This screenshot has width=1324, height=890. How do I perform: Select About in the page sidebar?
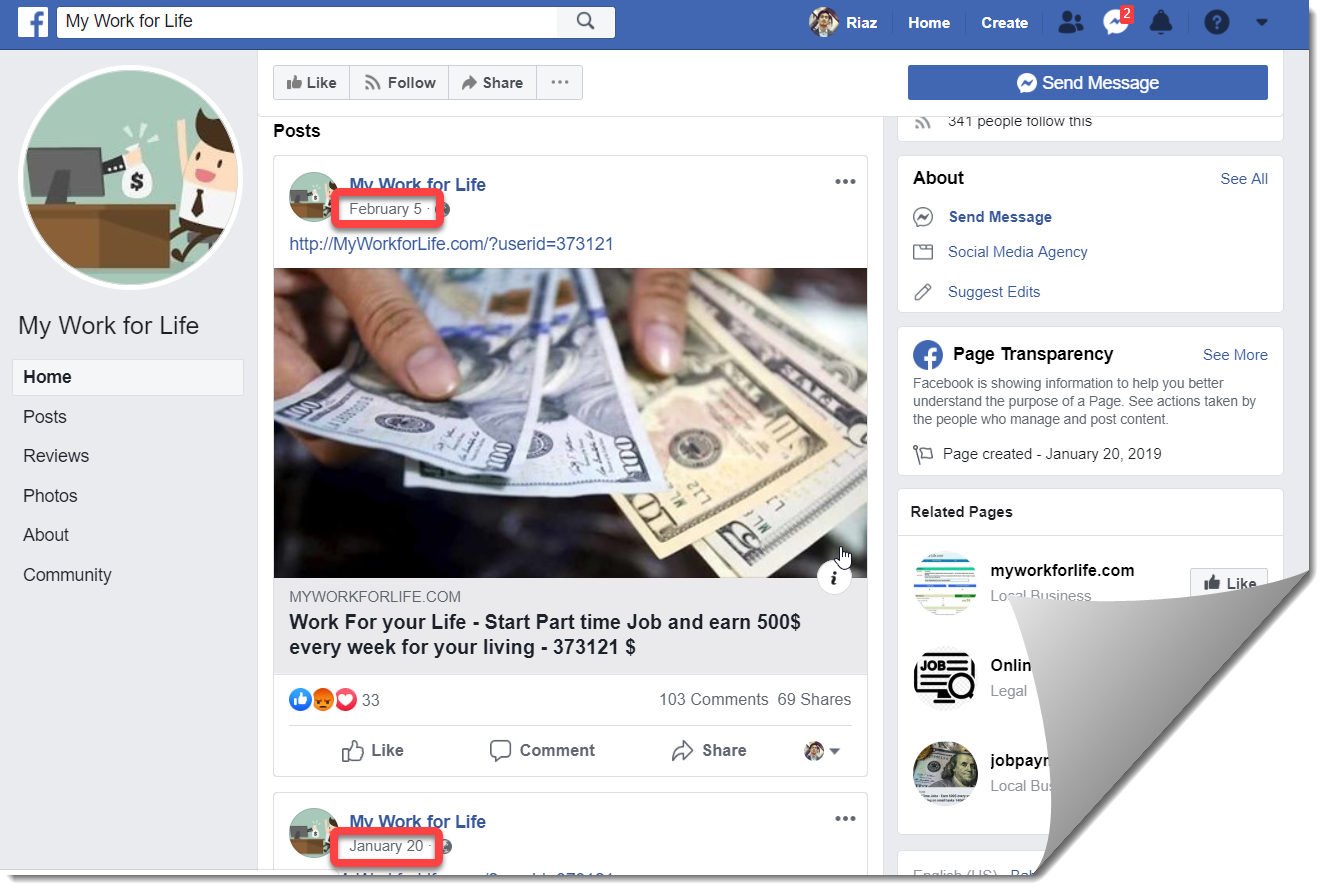pos(46,535)
